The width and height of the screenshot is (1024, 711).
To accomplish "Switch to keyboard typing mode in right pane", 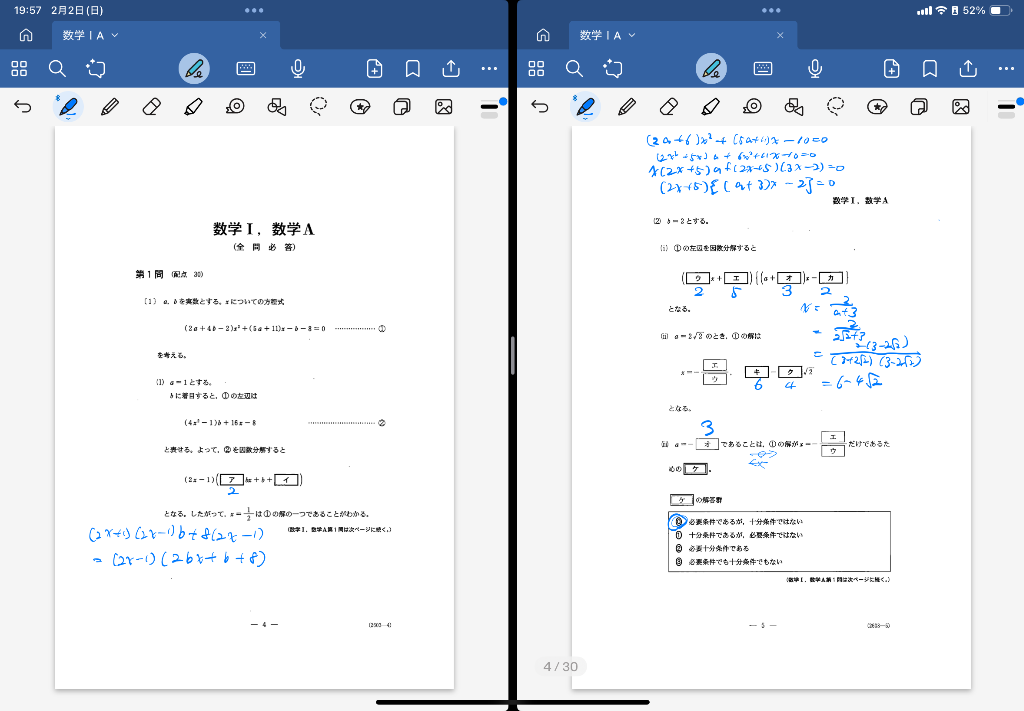I will (763, 69).
